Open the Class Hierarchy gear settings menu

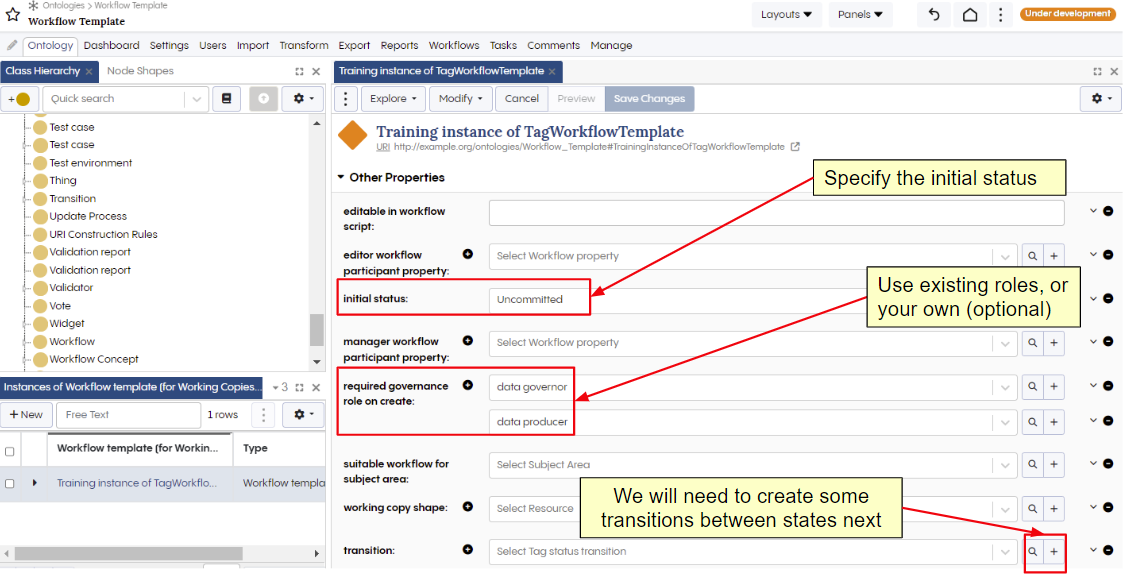[303, 99]
